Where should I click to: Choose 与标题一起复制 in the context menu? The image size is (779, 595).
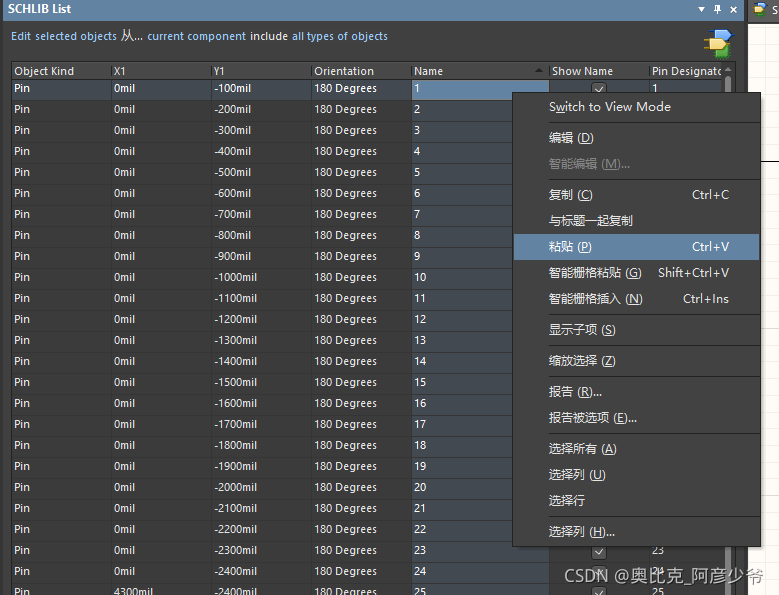(636, 221)
